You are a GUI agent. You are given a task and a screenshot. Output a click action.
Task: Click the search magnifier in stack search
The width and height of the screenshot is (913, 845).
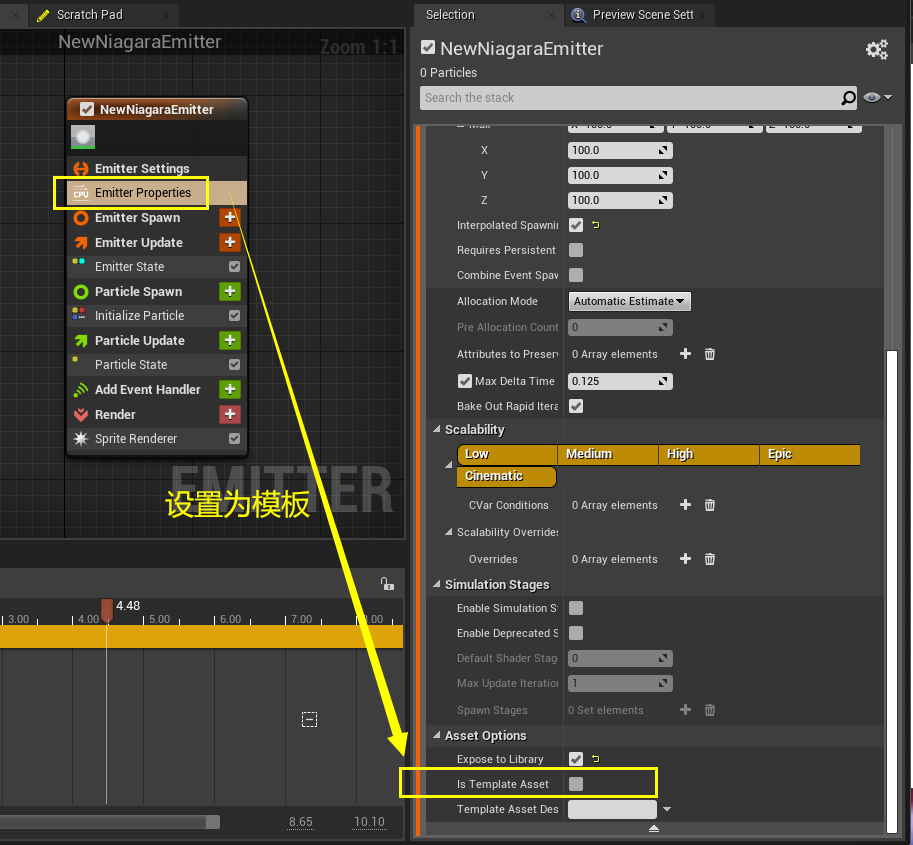(848, 98)
